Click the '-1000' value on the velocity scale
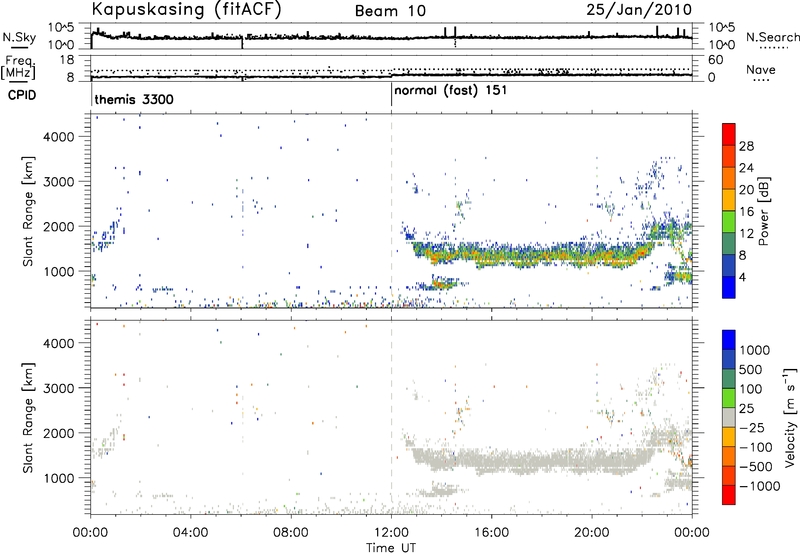 (760, 486)
